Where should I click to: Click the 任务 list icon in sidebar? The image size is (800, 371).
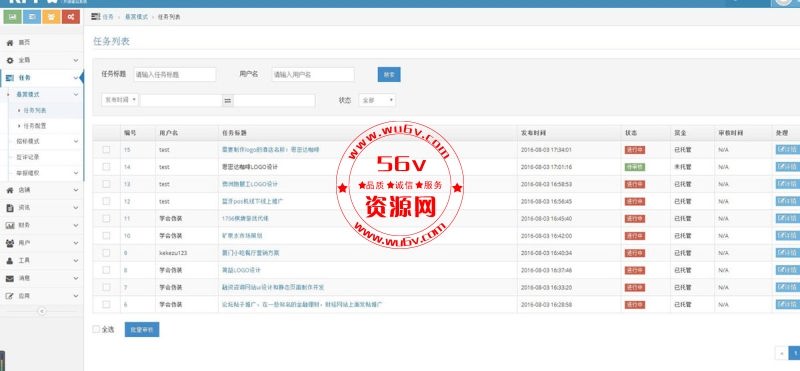[10, 78]
